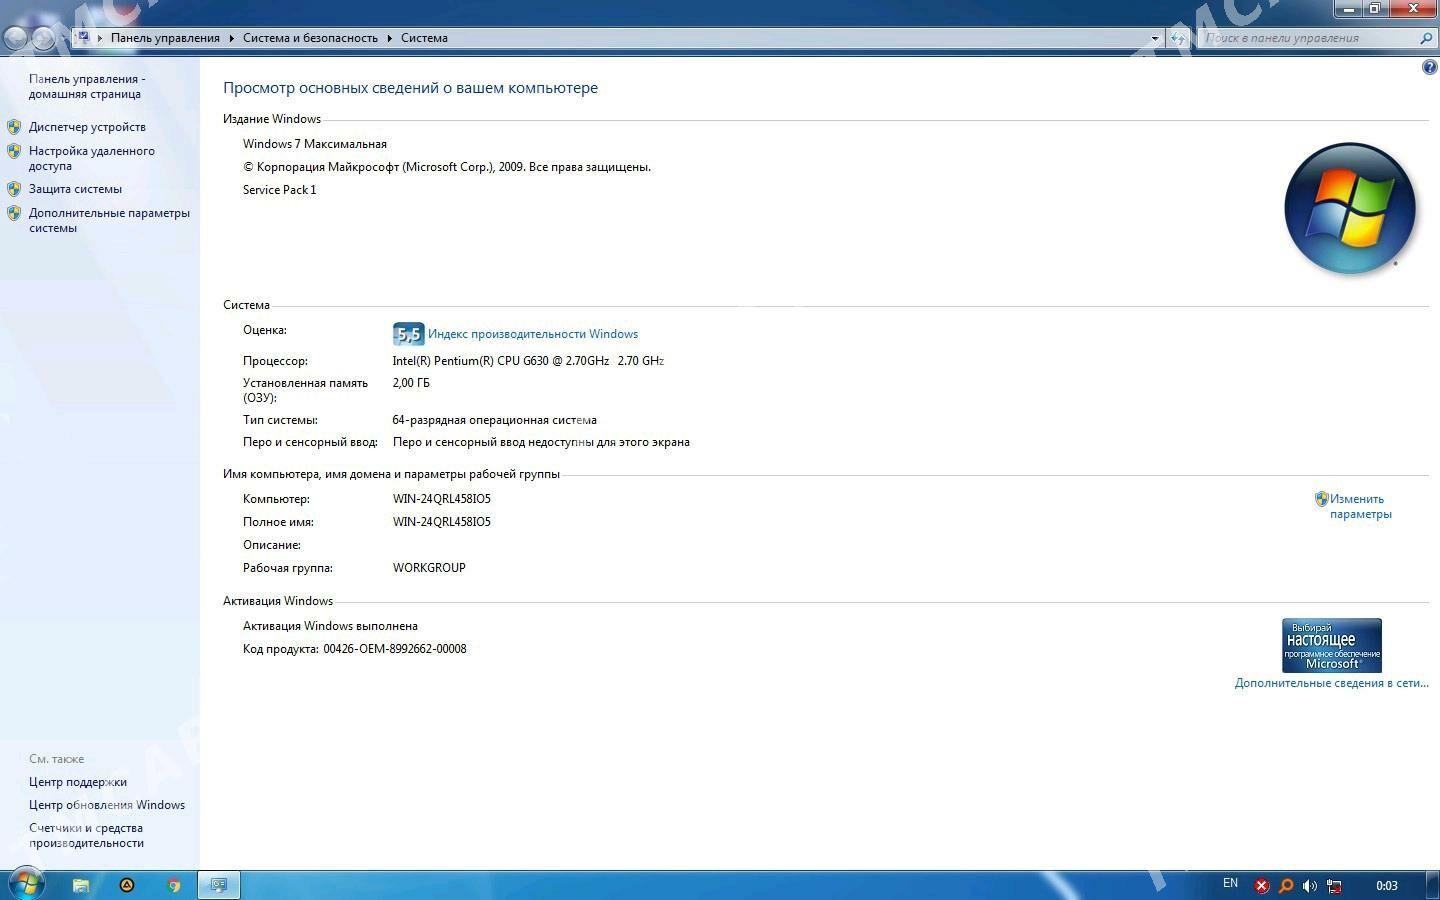Click the Windows logo image
1440x900 pixels.
1350,208
